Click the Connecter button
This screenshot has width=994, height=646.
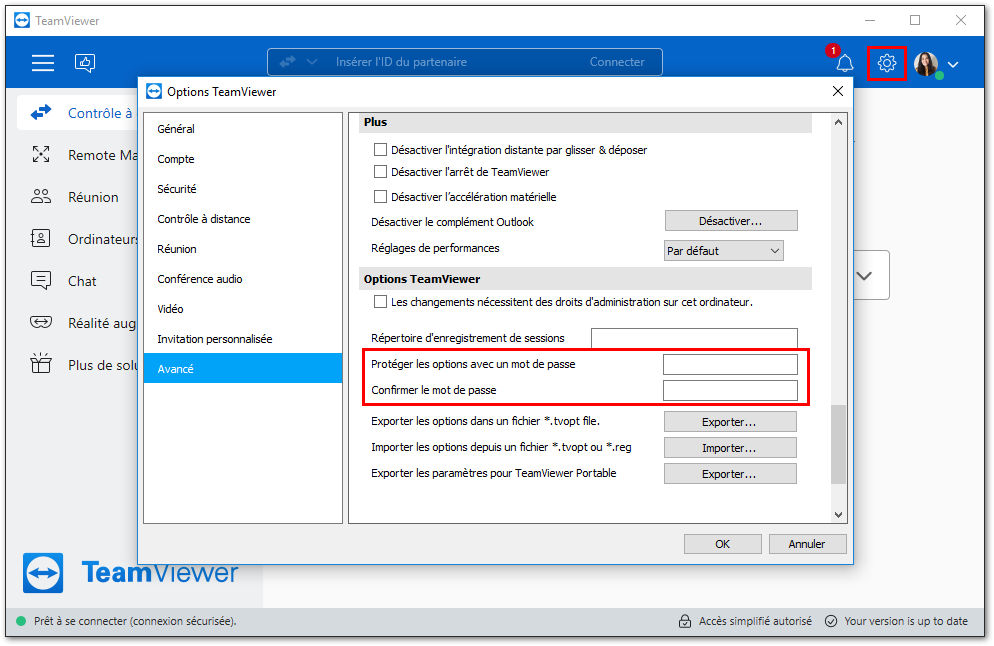617,61
